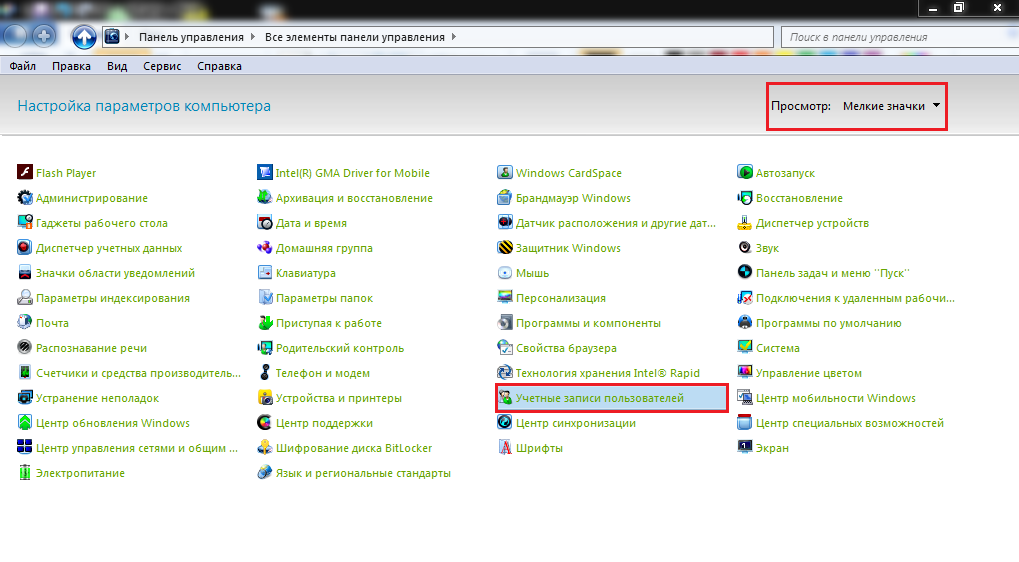Click the Диспетчер учетных данных icon
Screen dimensions: 1019x562
pyautogui.click(x=25, y=248)
